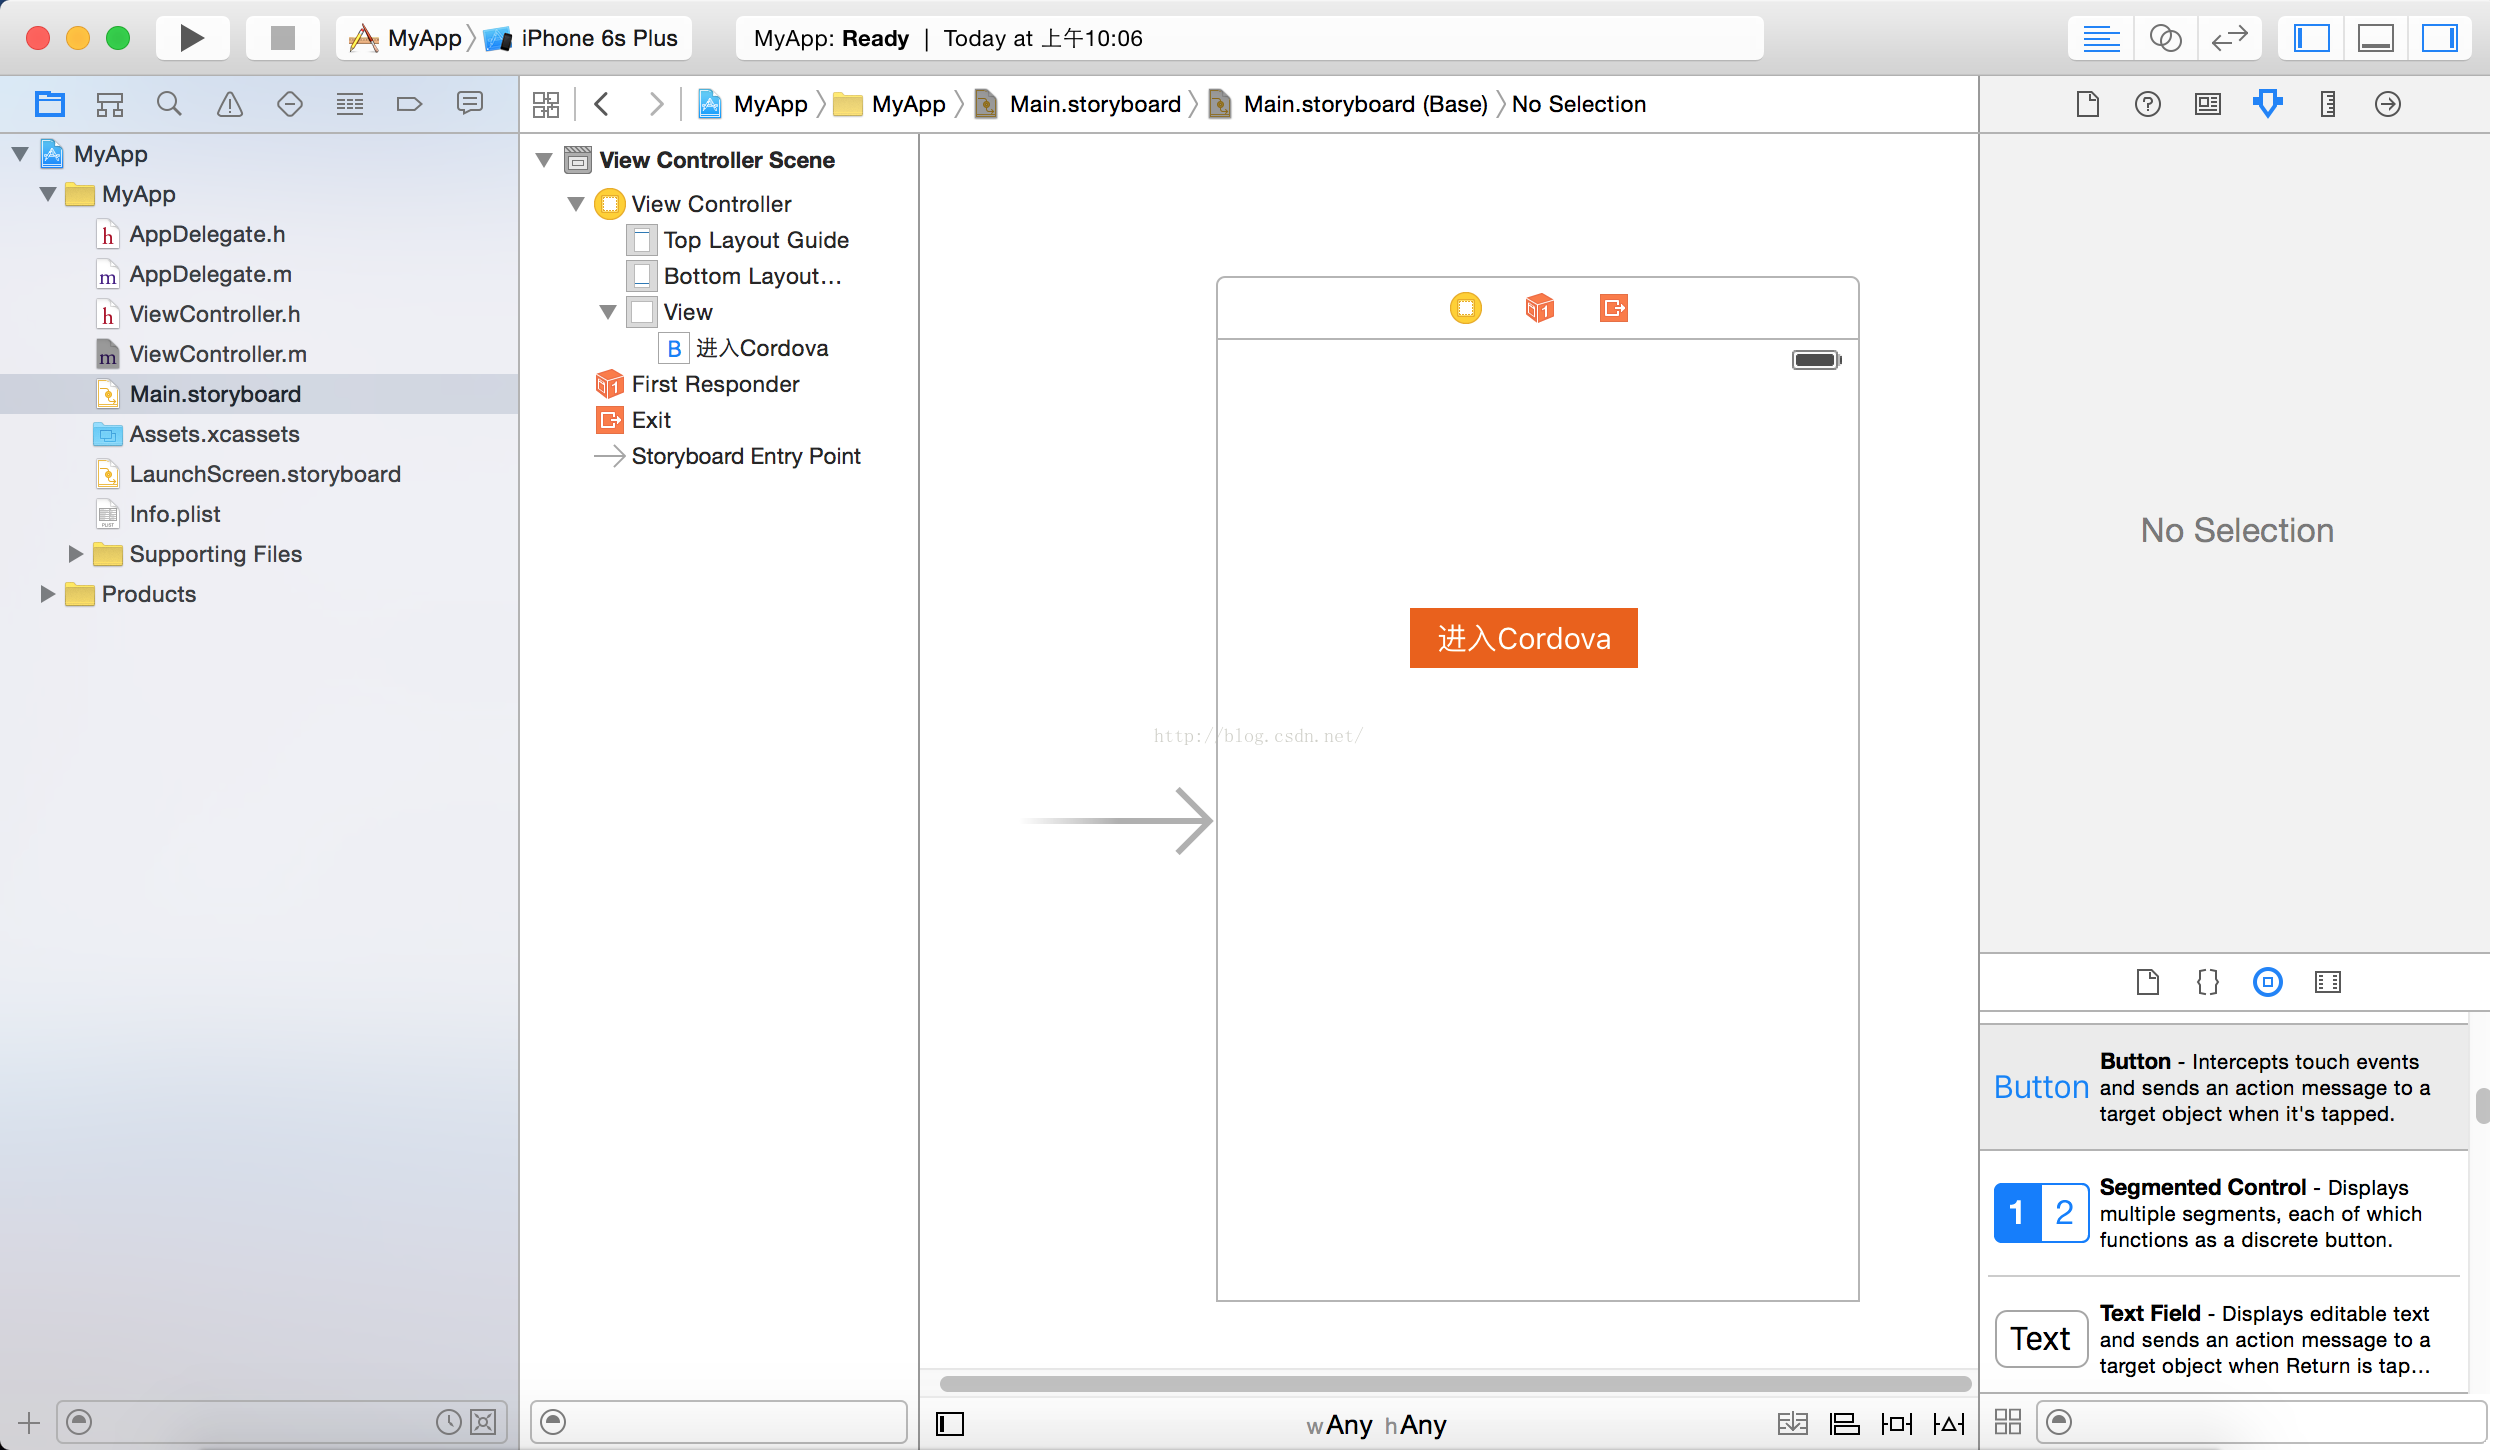Viewport: 2498px width, 1450px height.
Task: Show the File inspector
Action: pyautogui.click(x=2087, y=104)
